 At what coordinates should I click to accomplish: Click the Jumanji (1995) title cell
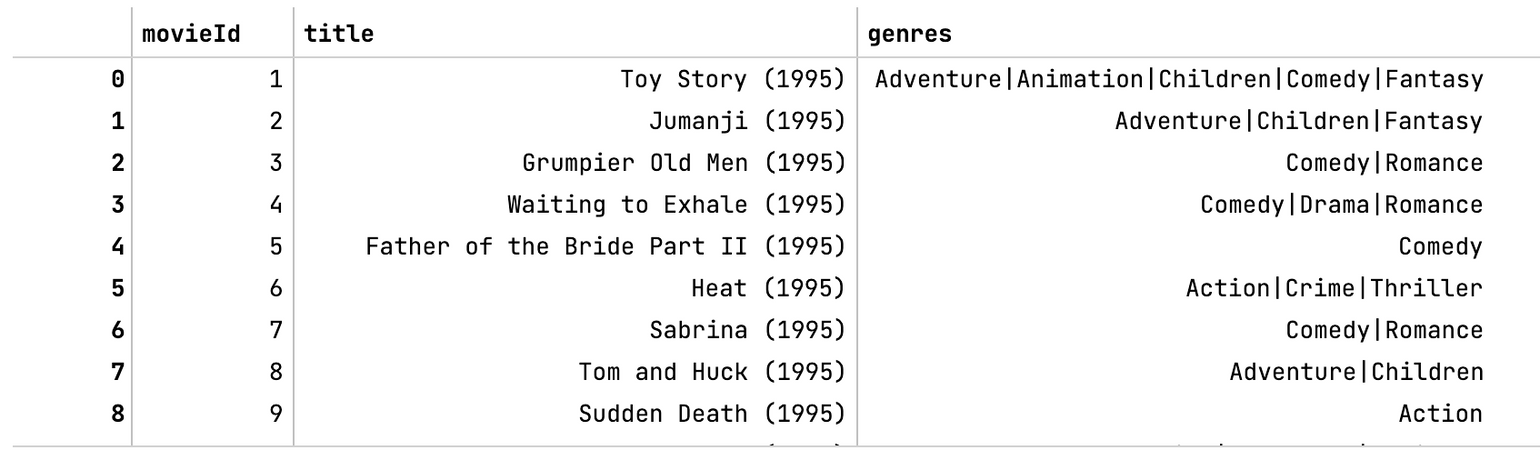click(x=748, y=121)
